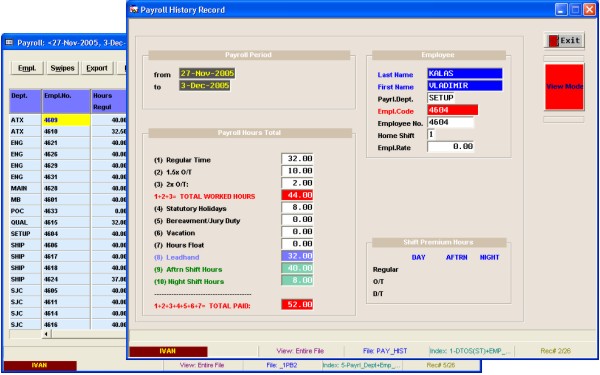Viewport: 600px width, 375px height.
Task: Click File: _1PB2 status in Payroll window
Action: 282,365
